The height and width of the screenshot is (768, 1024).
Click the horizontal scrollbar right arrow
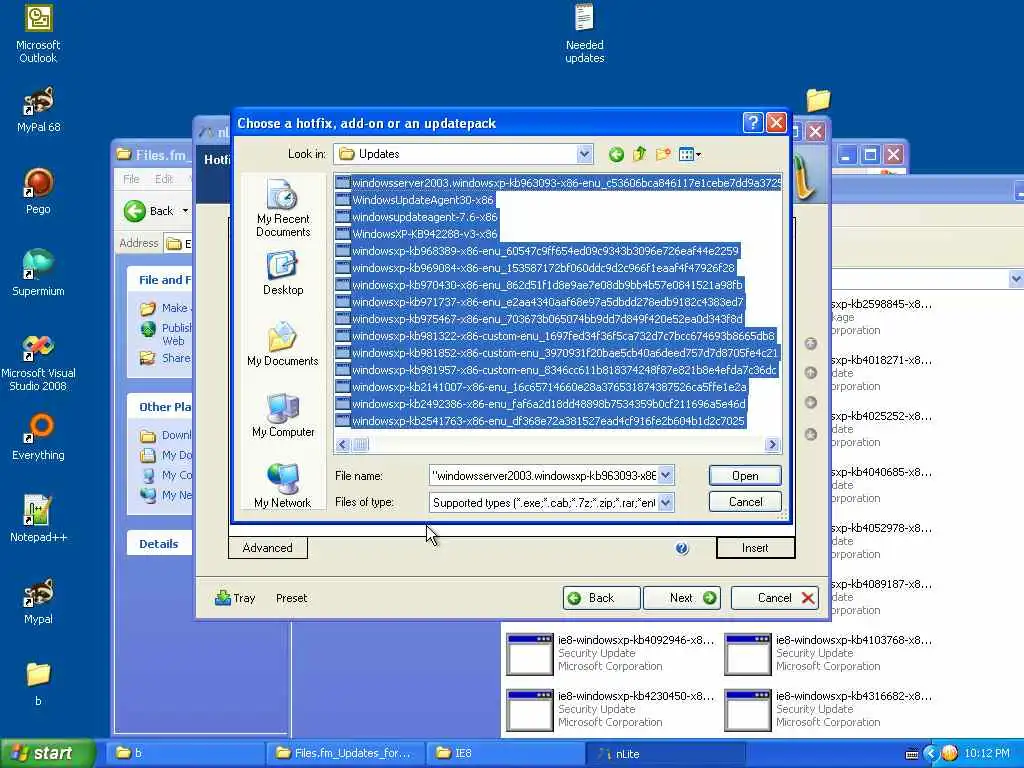tap(772, 445)
